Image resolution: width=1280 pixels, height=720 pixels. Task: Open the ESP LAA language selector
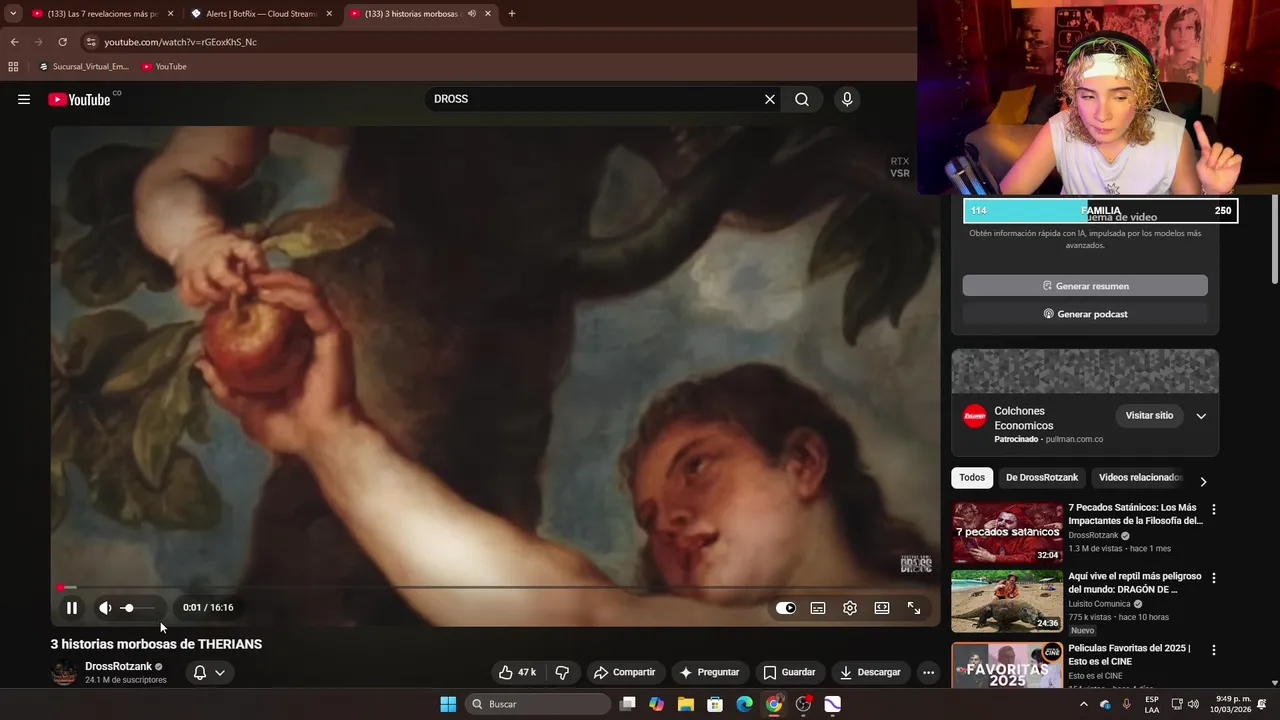(1152, 704)
